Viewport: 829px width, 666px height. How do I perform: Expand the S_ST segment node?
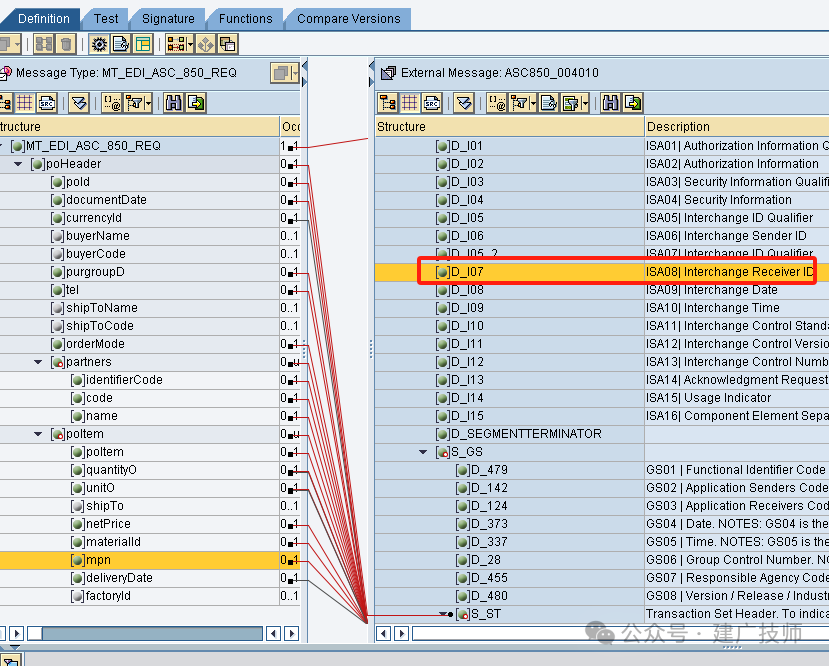coord(444,614)
